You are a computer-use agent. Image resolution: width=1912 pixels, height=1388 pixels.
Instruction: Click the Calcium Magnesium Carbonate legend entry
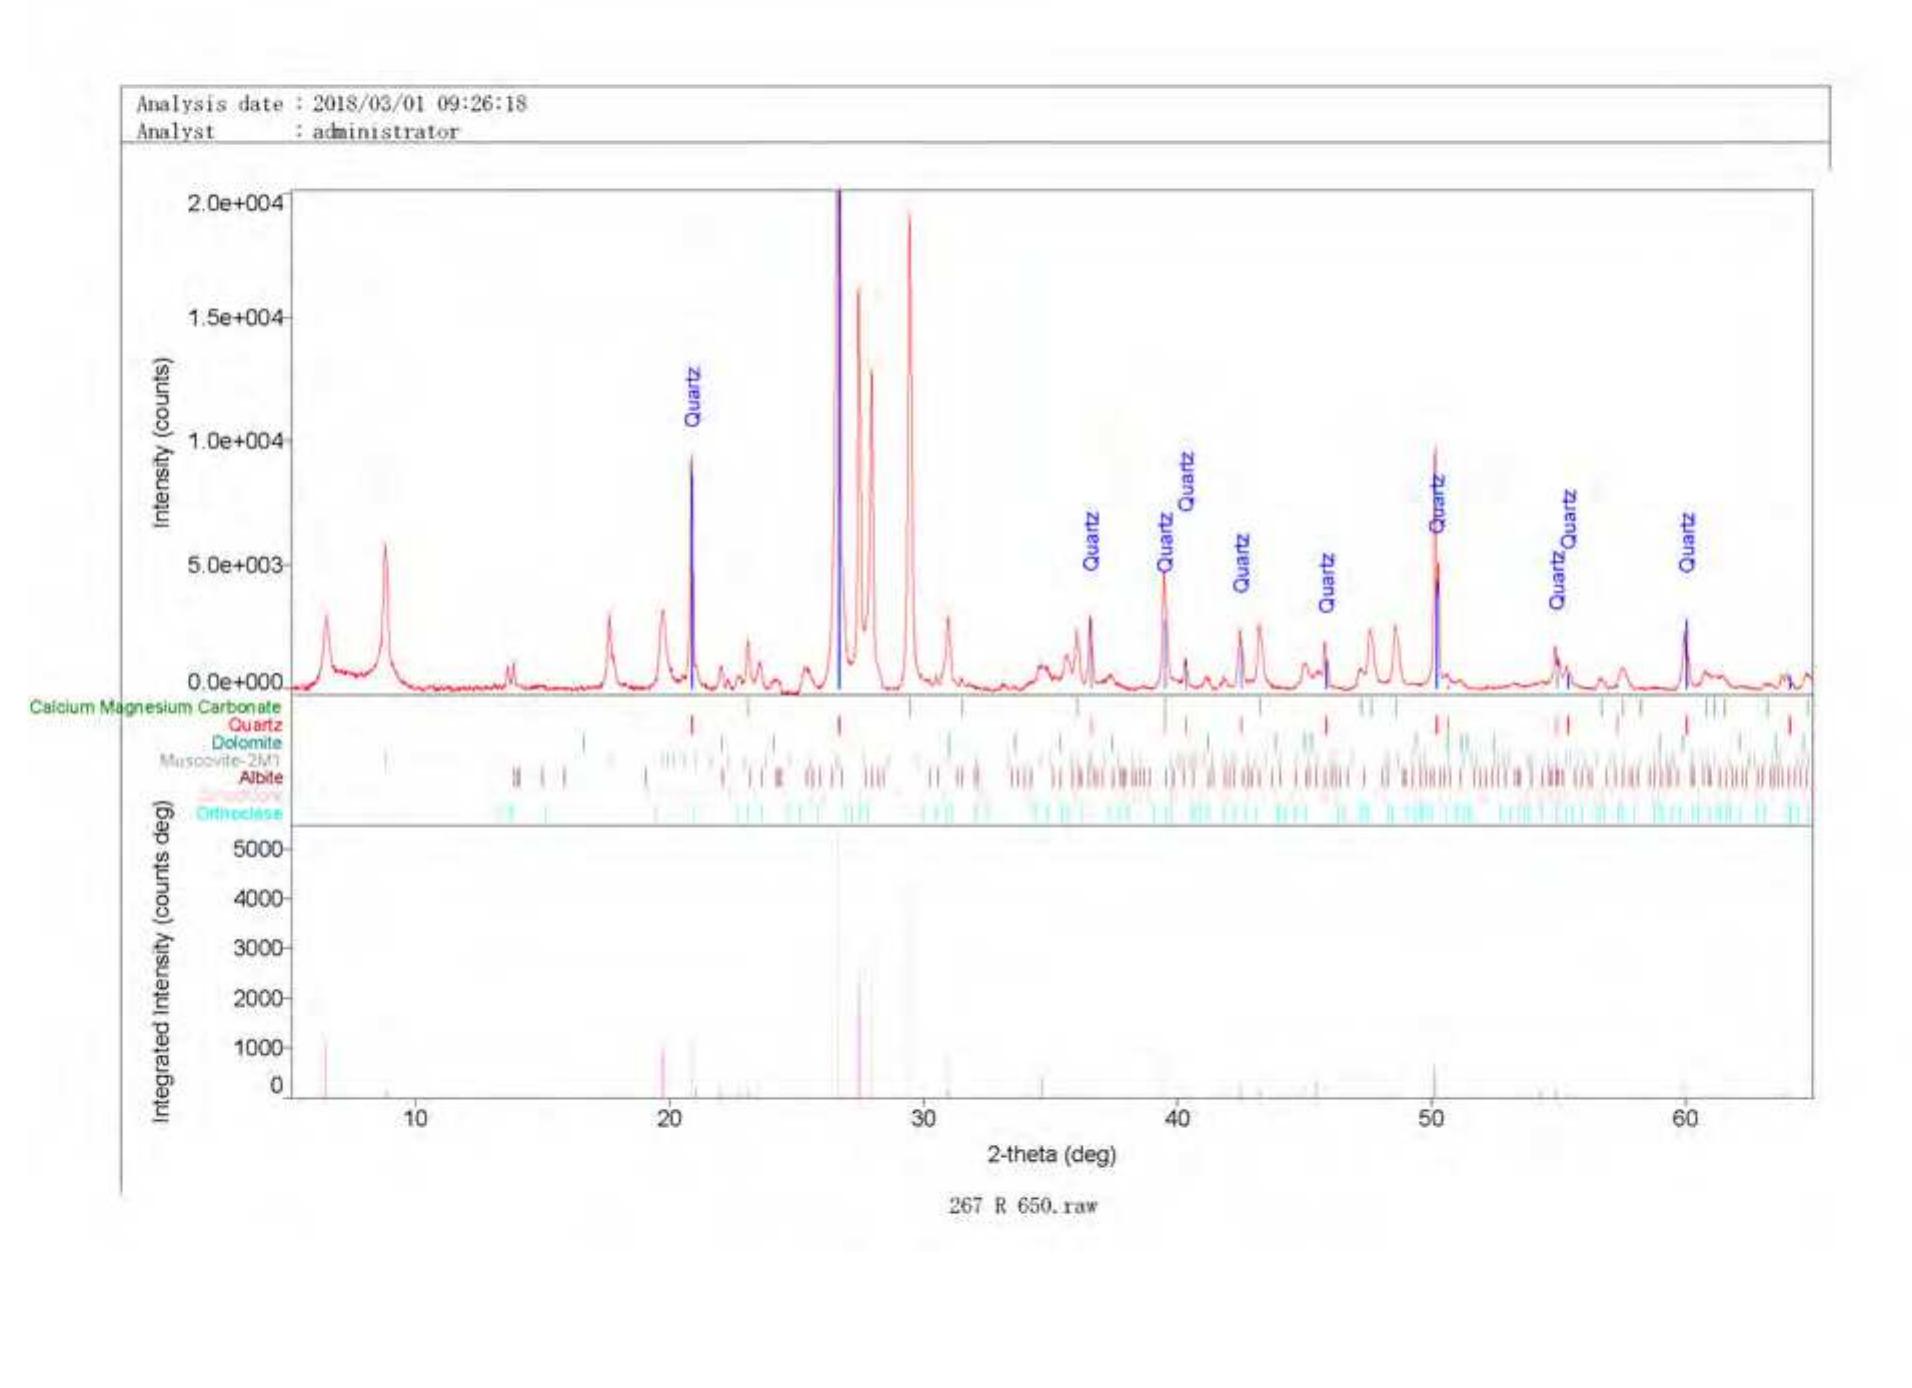click(x=155, y=707)
